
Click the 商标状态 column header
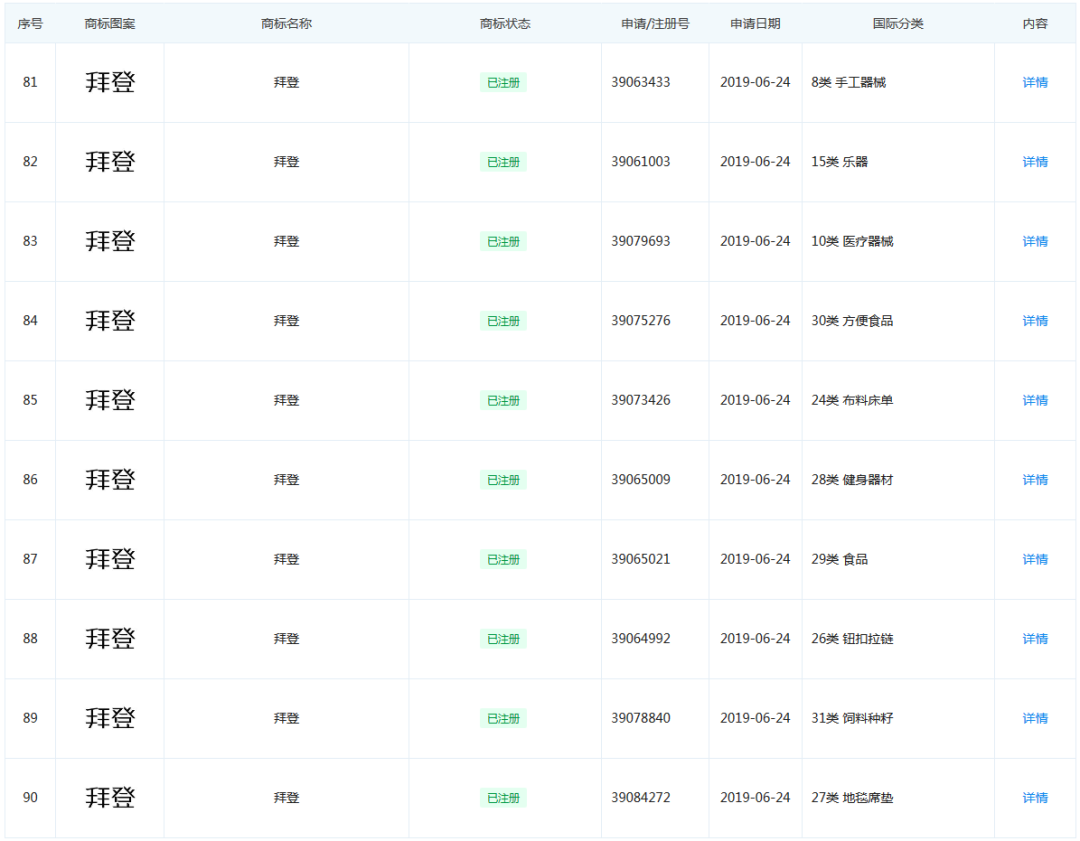point(505,23)
